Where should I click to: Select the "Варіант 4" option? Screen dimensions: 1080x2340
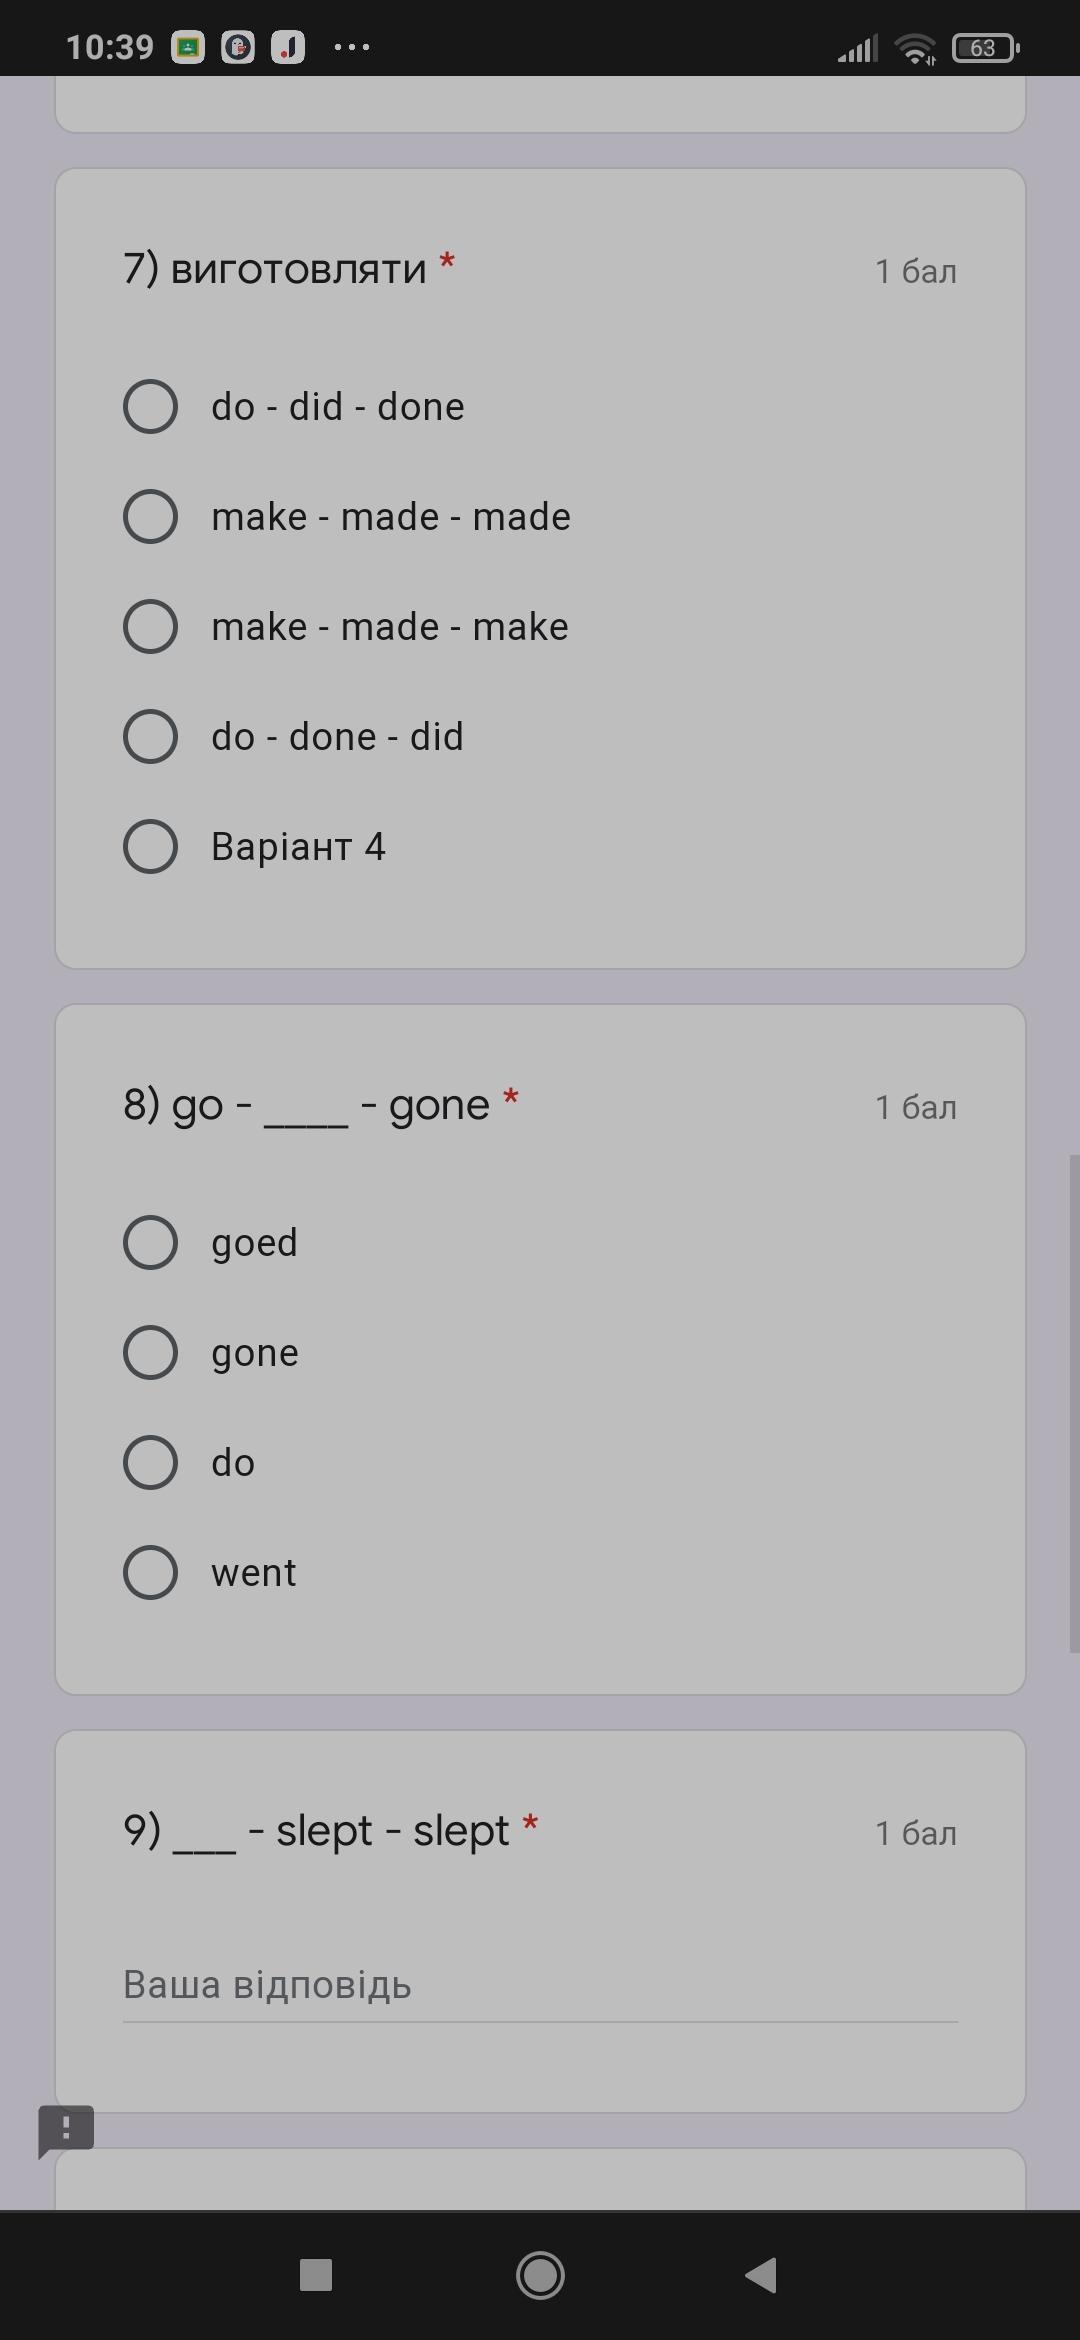[x=151, y=847]
